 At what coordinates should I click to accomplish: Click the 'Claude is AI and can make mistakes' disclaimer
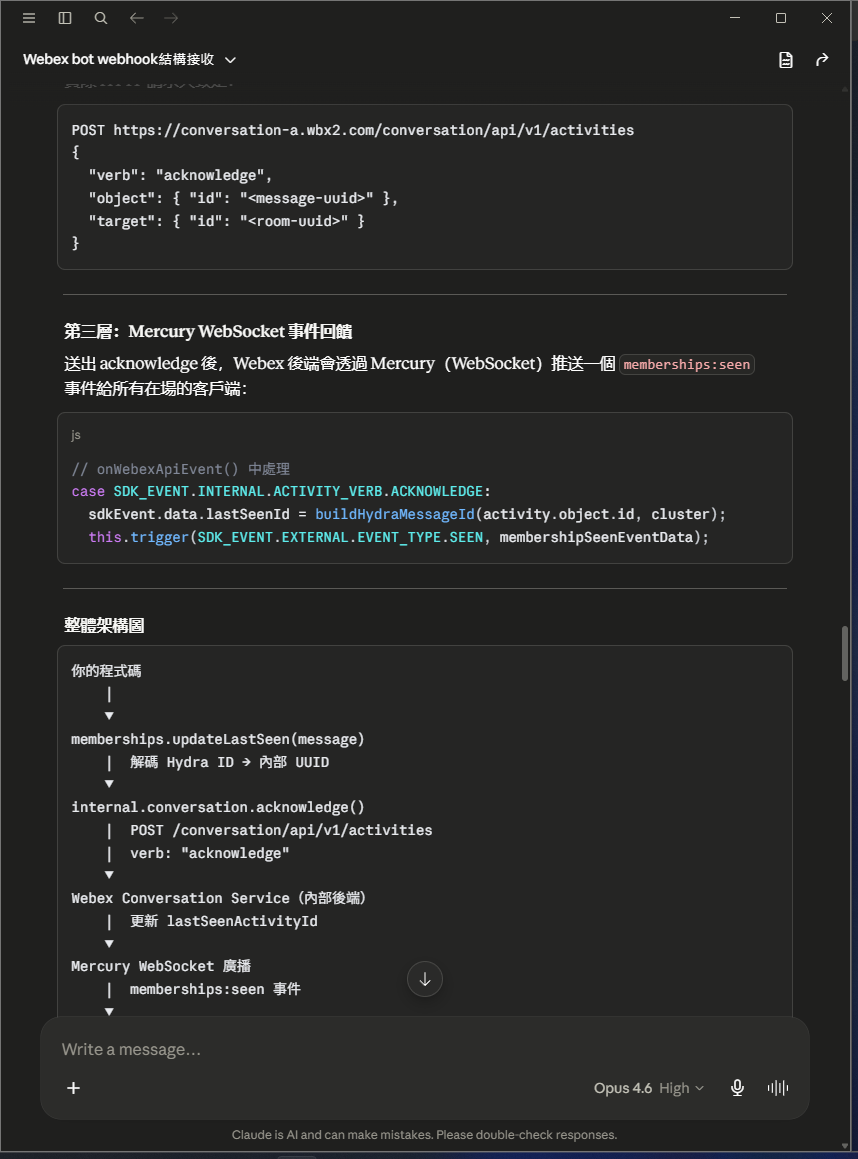tap(424, 1135)
